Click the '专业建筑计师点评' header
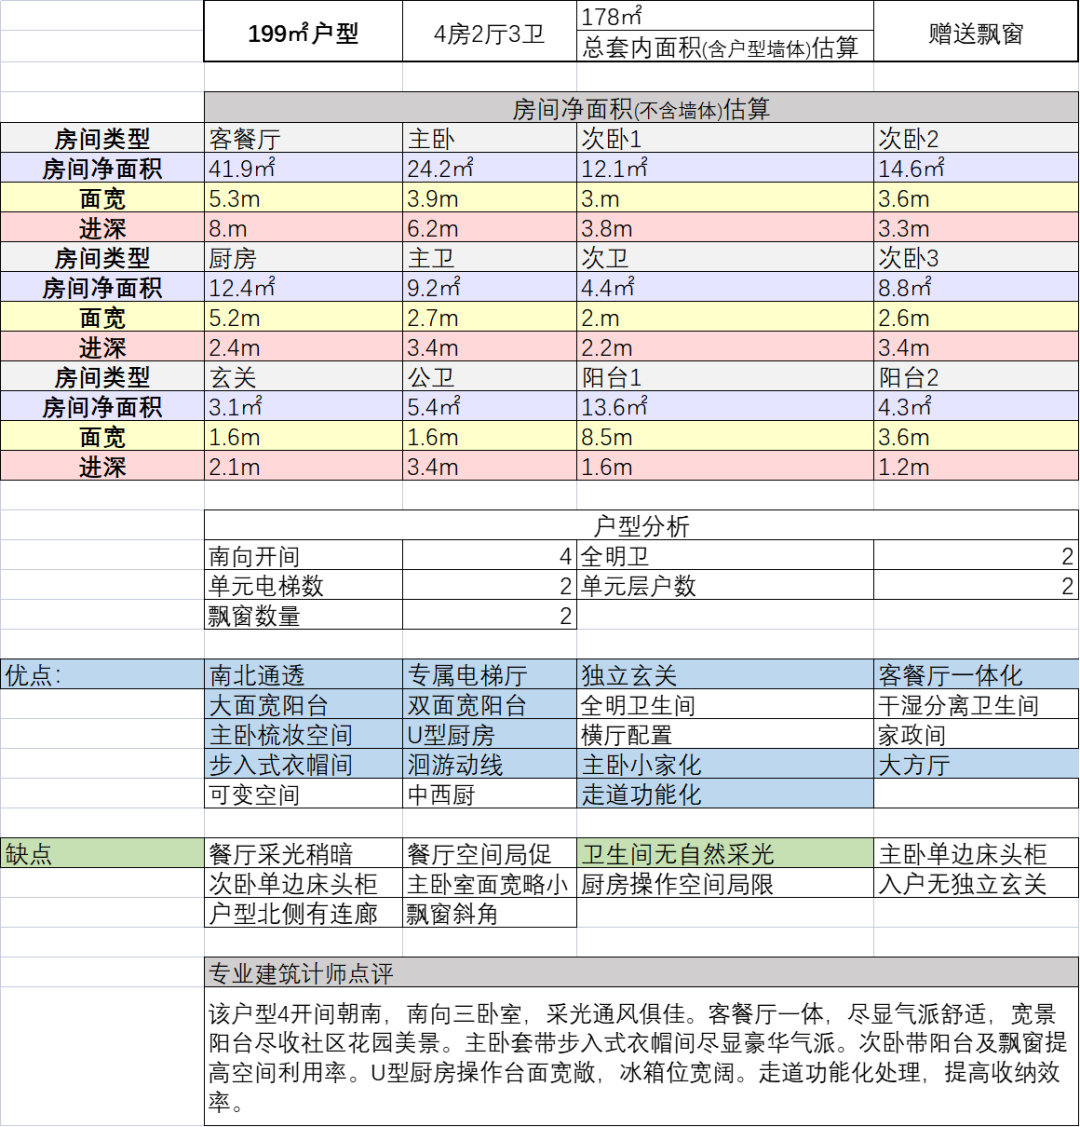The width and height of the screenshot is (1080, 1127). coord(641,972)
